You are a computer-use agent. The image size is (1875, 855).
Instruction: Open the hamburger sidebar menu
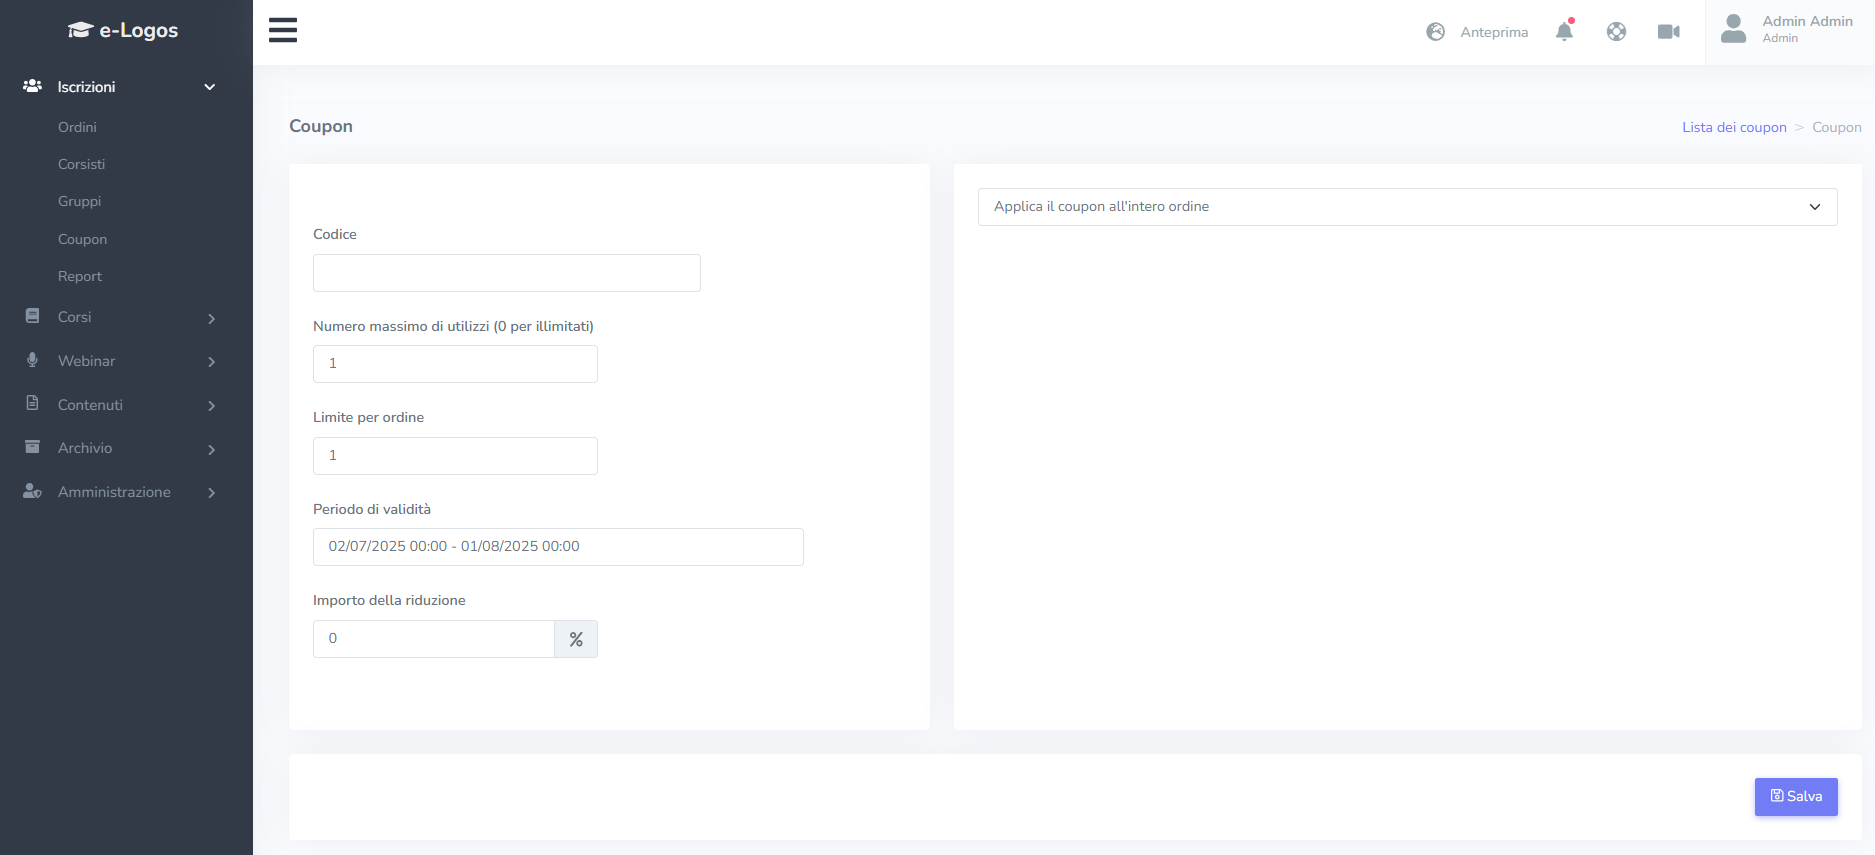[x=283, y=30]
